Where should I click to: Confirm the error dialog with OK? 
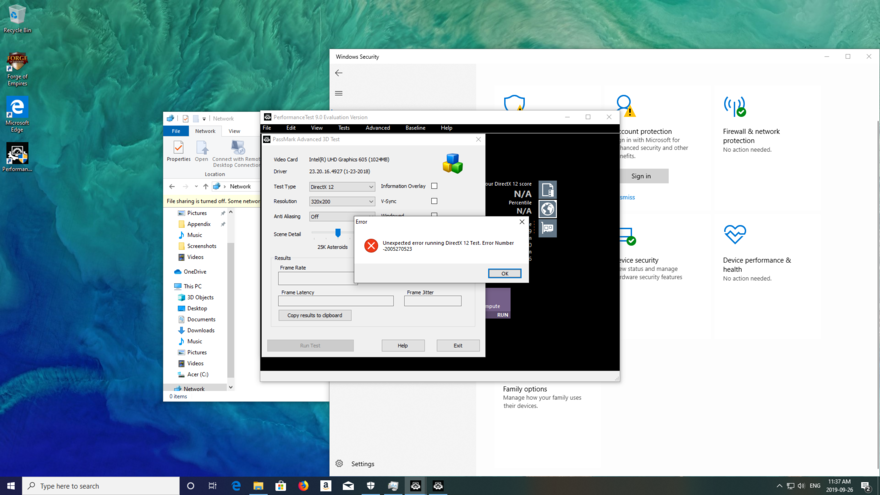point(504,273)
